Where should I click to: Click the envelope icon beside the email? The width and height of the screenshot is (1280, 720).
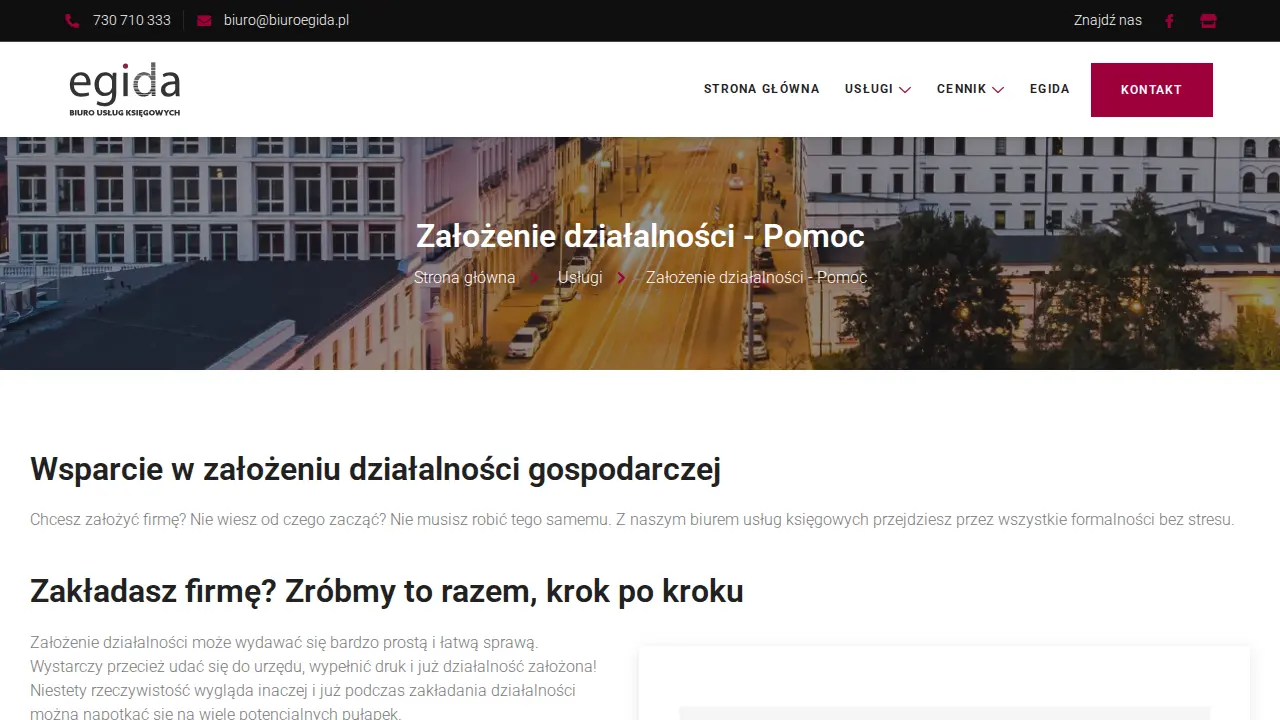[x=204, y=21]
